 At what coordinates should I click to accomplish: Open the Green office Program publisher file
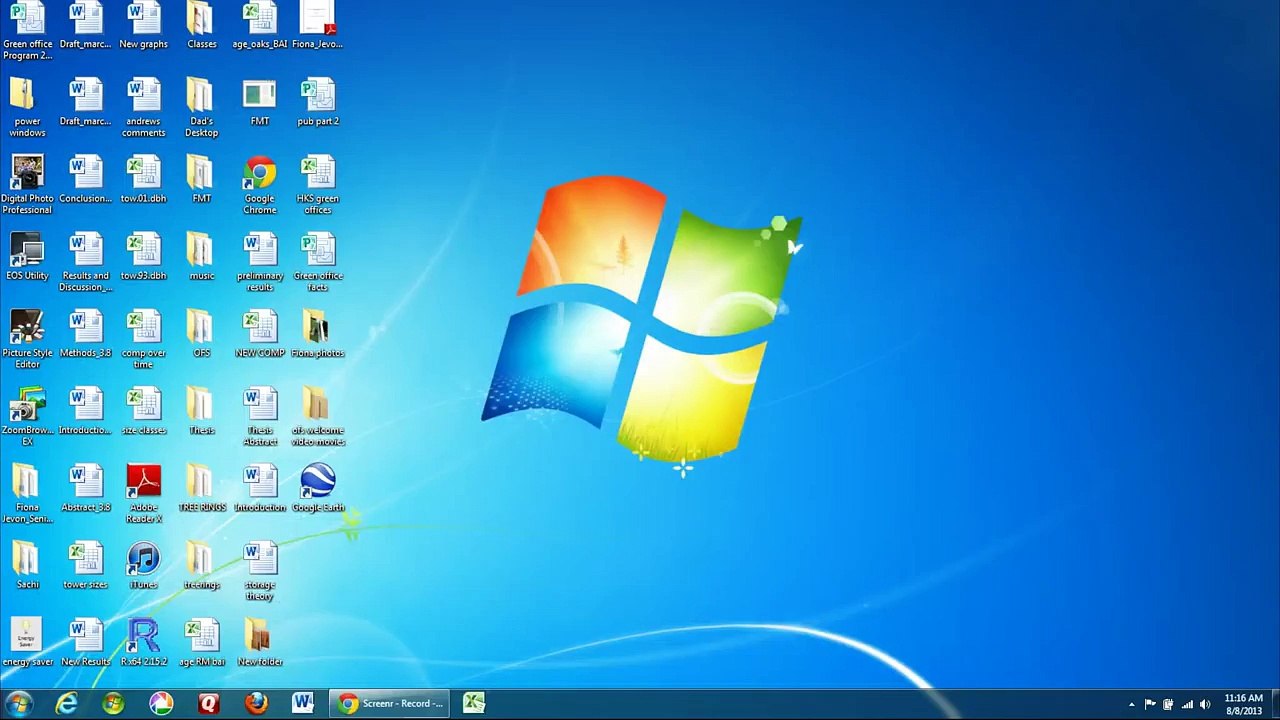click(28, 31)
